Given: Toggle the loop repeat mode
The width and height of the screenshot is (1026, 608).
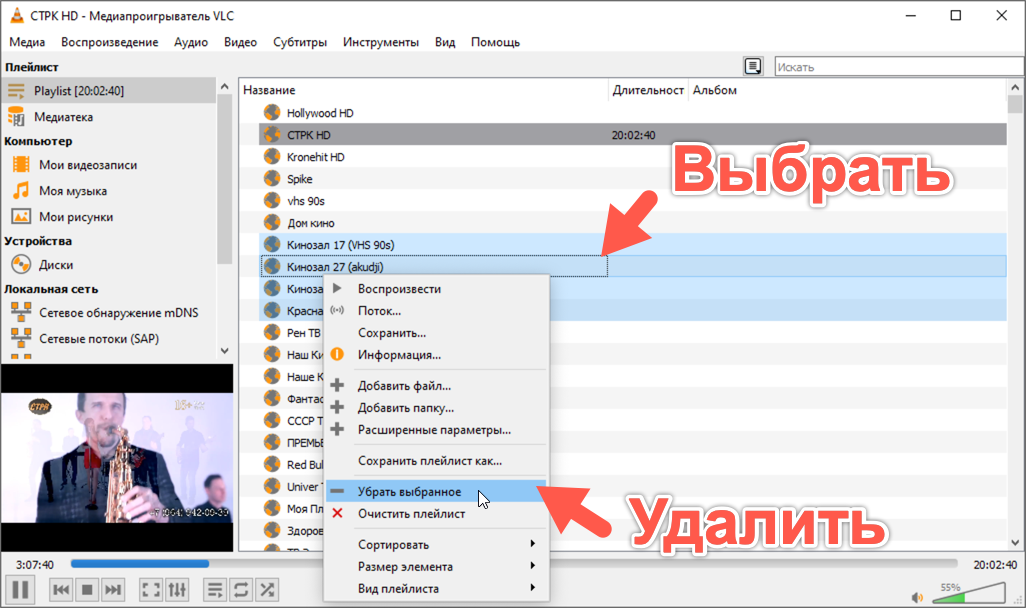Looking at the screenshot, I should point(241,590).
